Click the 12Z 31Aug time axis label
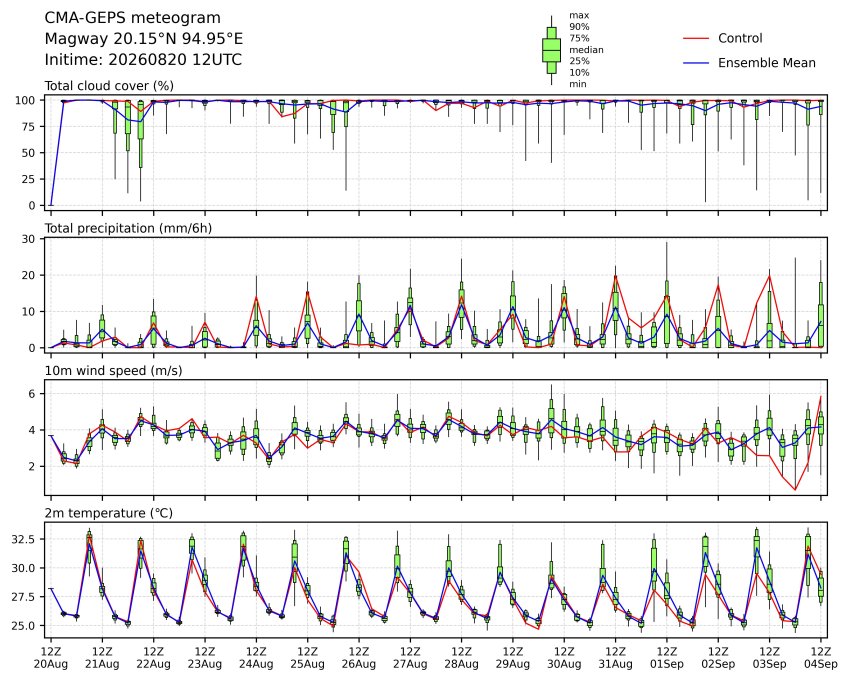849x681 pixels. [x=616, y=658]
